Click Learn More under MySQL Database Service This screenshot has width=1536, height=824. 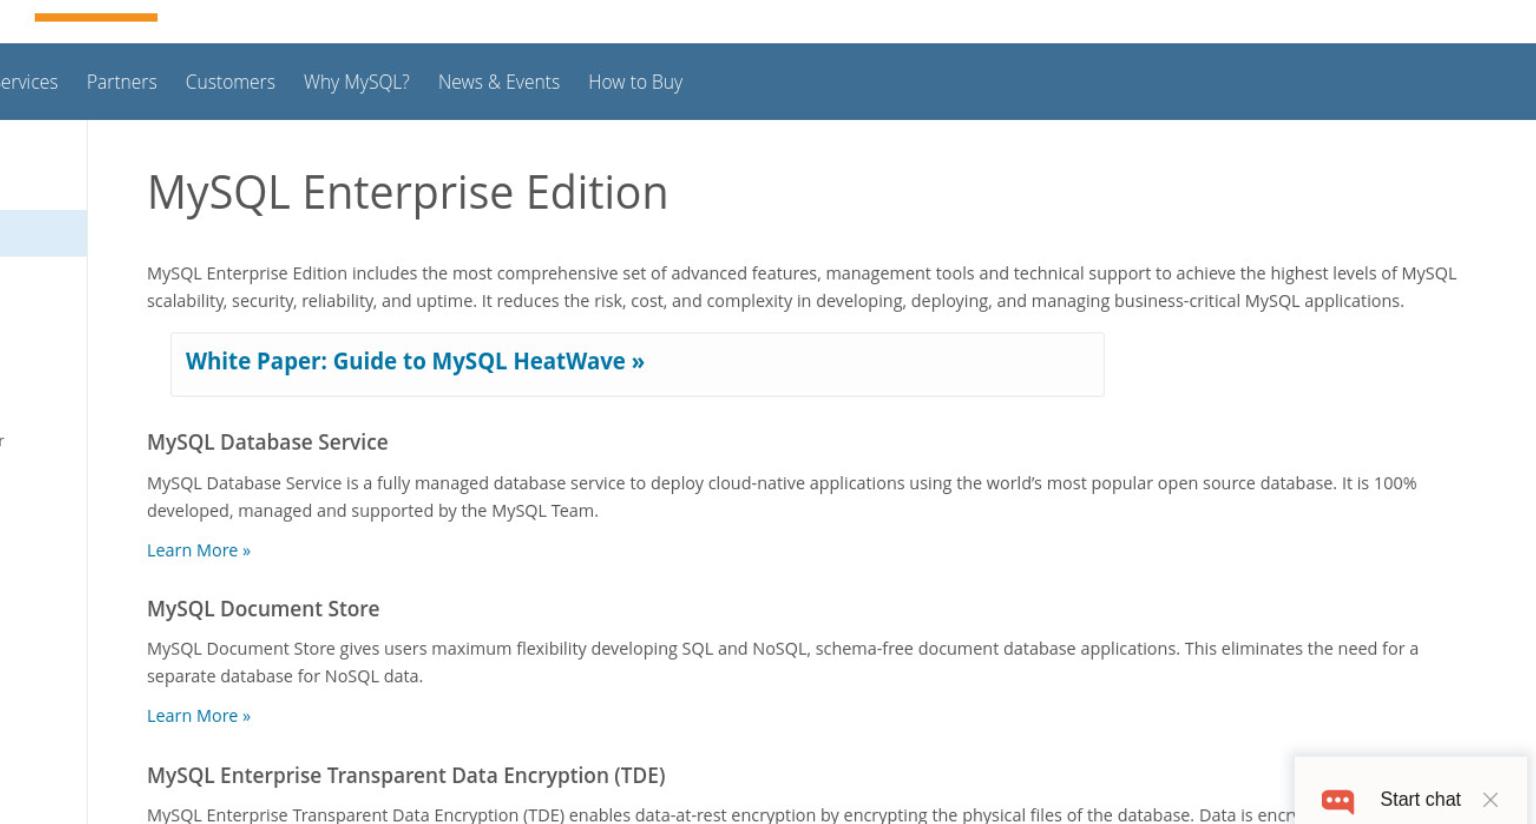[x=198, y=550]
